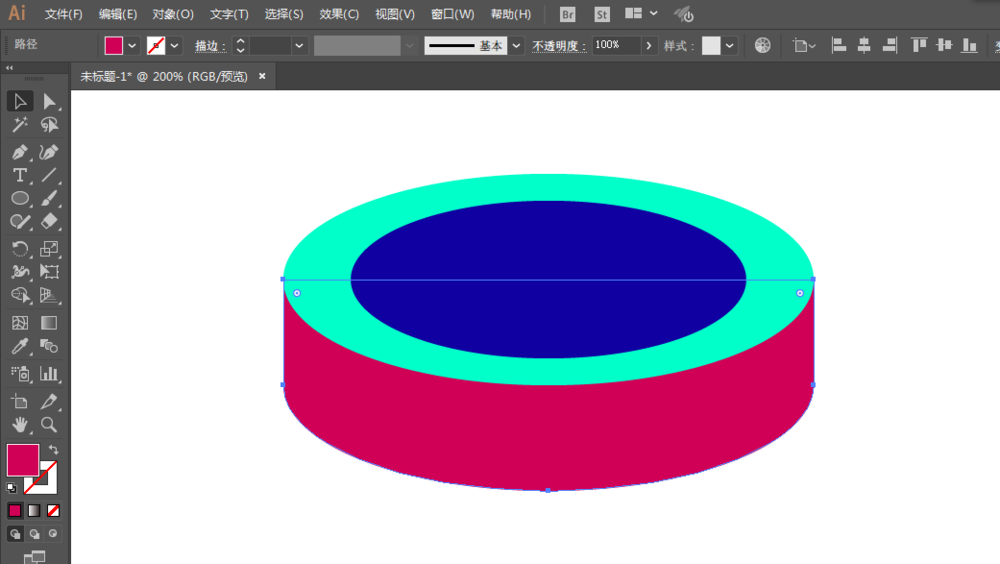
Task: Pick the Ellipse shape tool
Action: click(x=20, y=199)
